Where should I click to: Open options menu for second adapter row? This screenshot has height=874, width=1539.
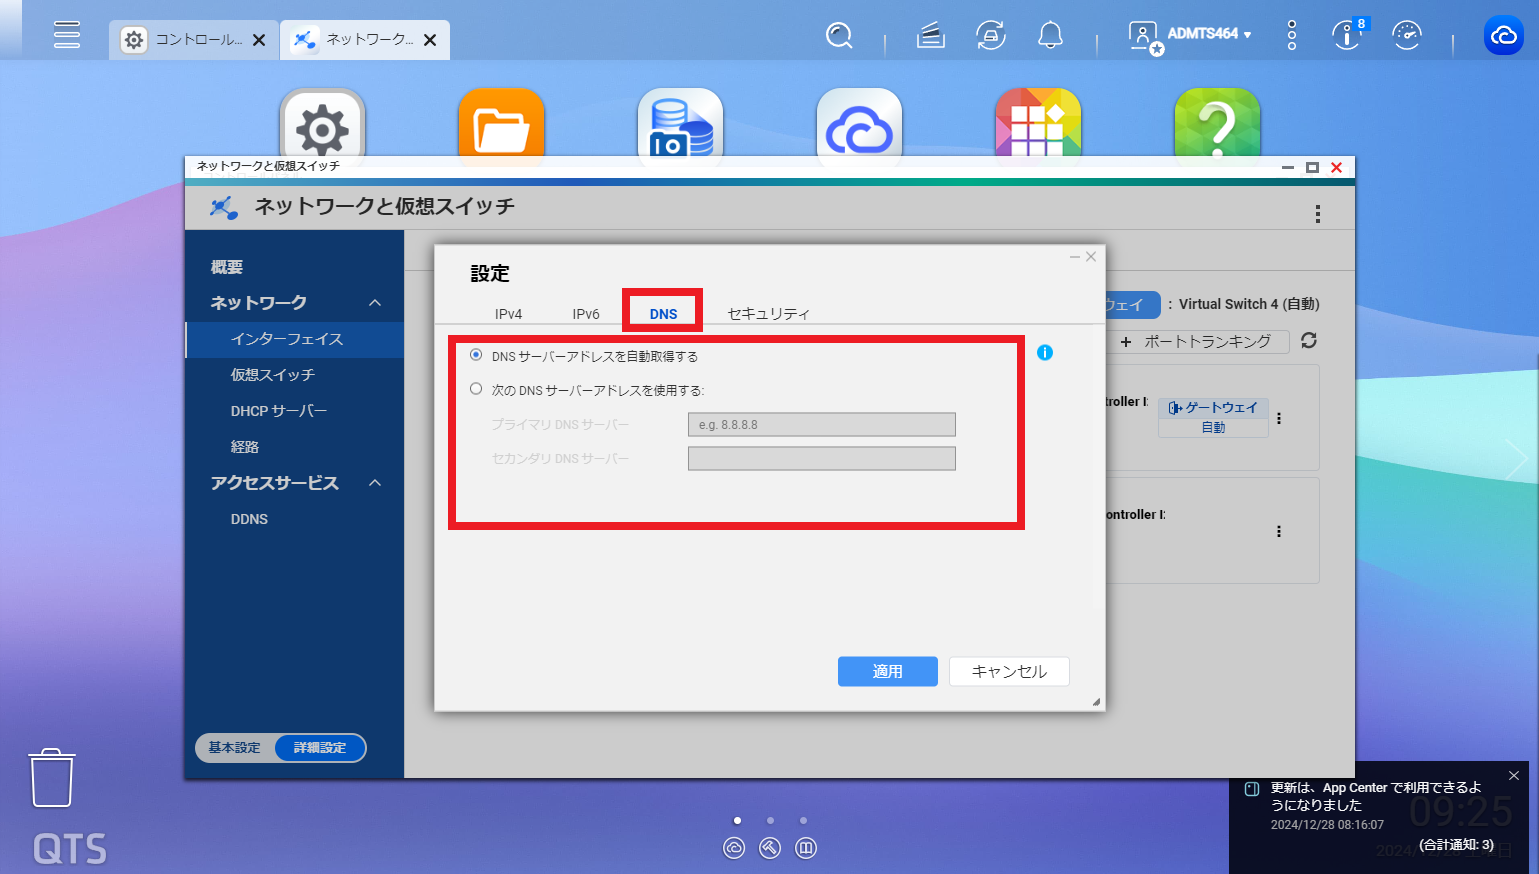coord(1279,531)
